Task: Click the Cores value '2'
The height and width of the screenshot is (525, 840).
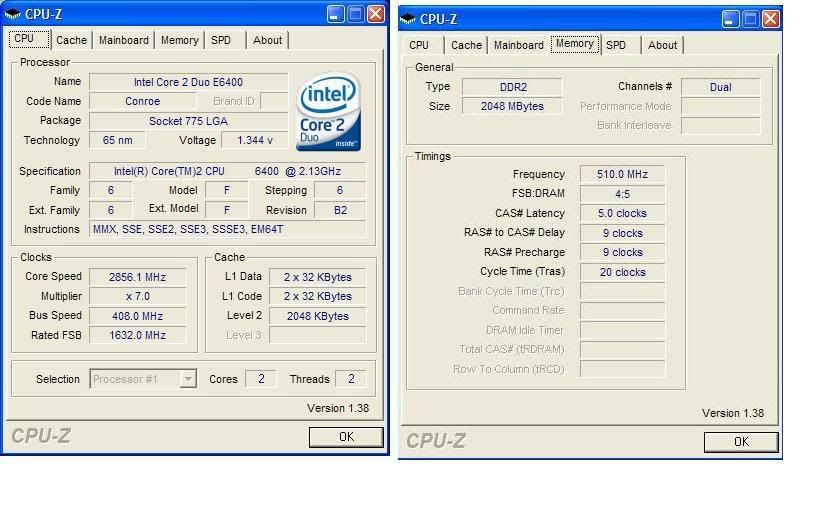Action: pyautogui.click(x=261, y=379)
